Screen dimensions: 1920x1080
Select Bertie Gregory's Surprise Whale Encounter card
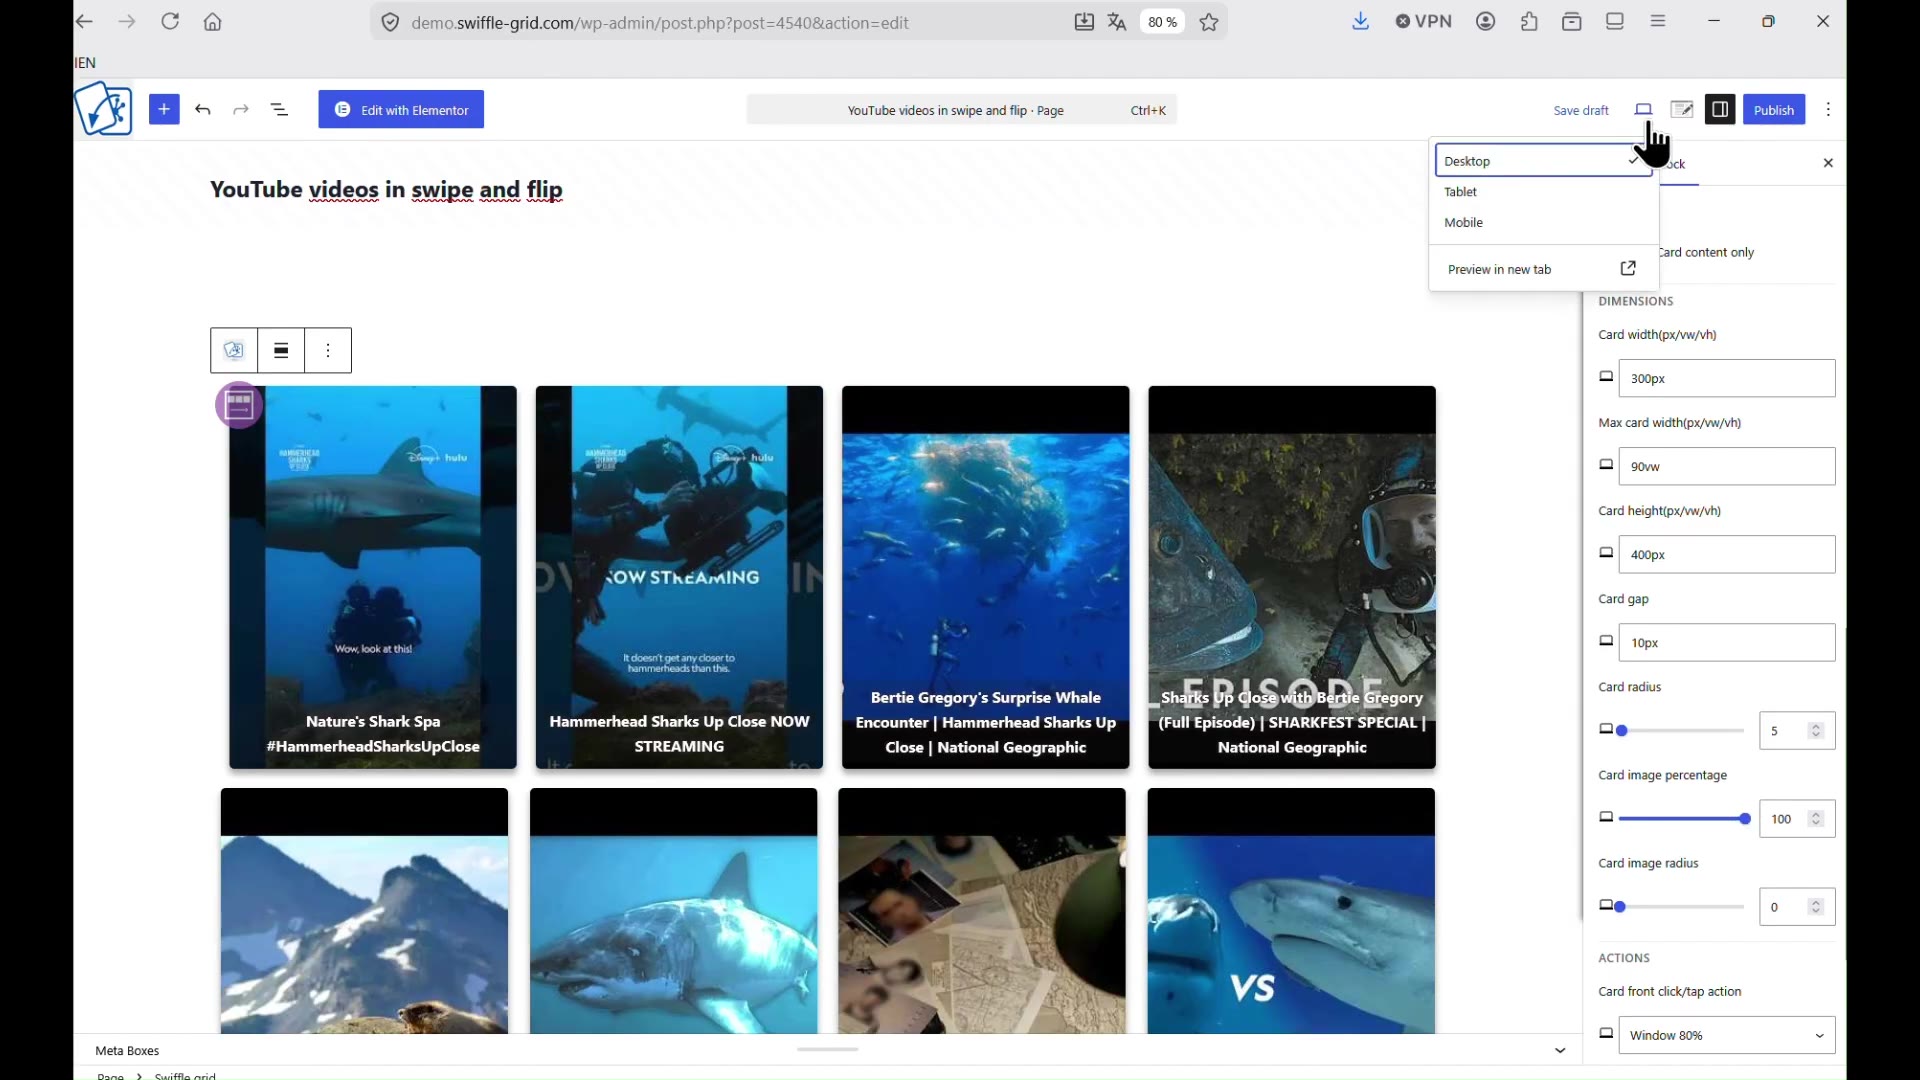(986, 577)
